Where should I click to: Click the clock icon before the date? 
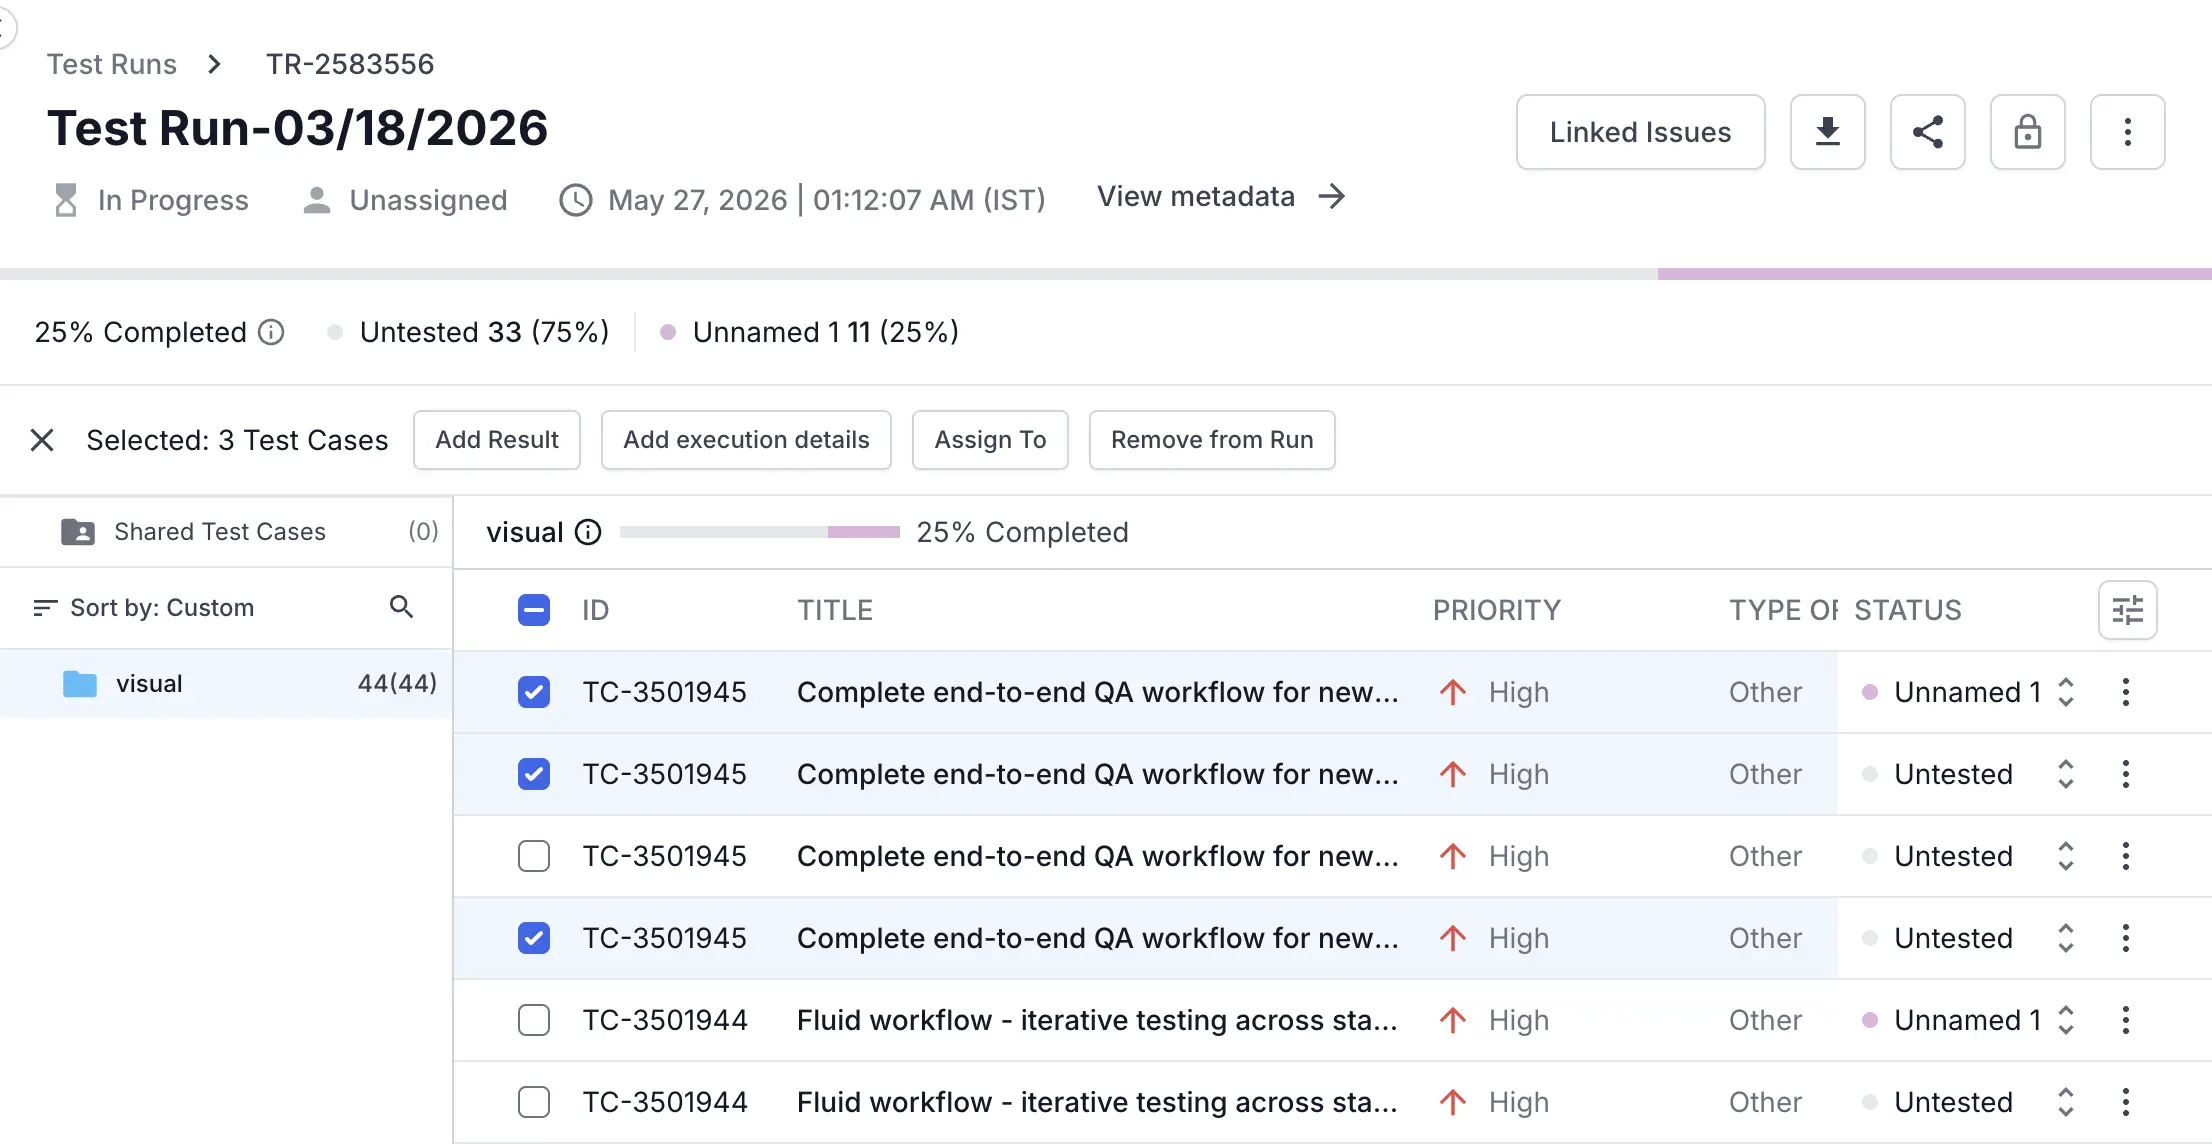[x=576, y=200]
